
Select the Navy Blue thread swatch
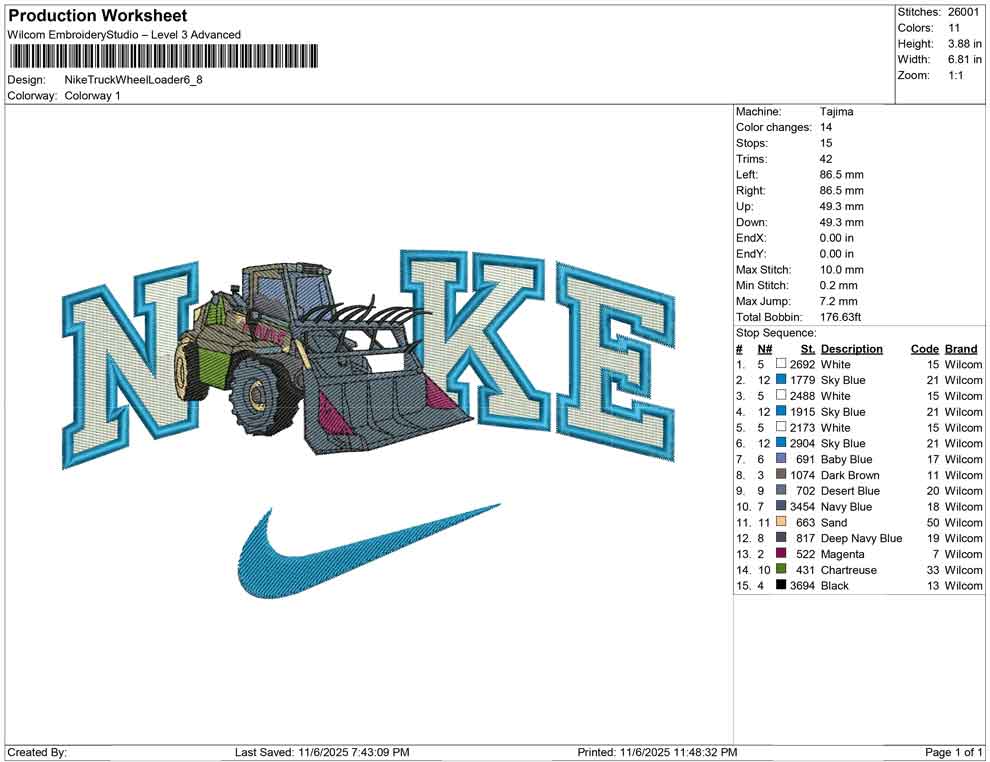tap(780, 507)
